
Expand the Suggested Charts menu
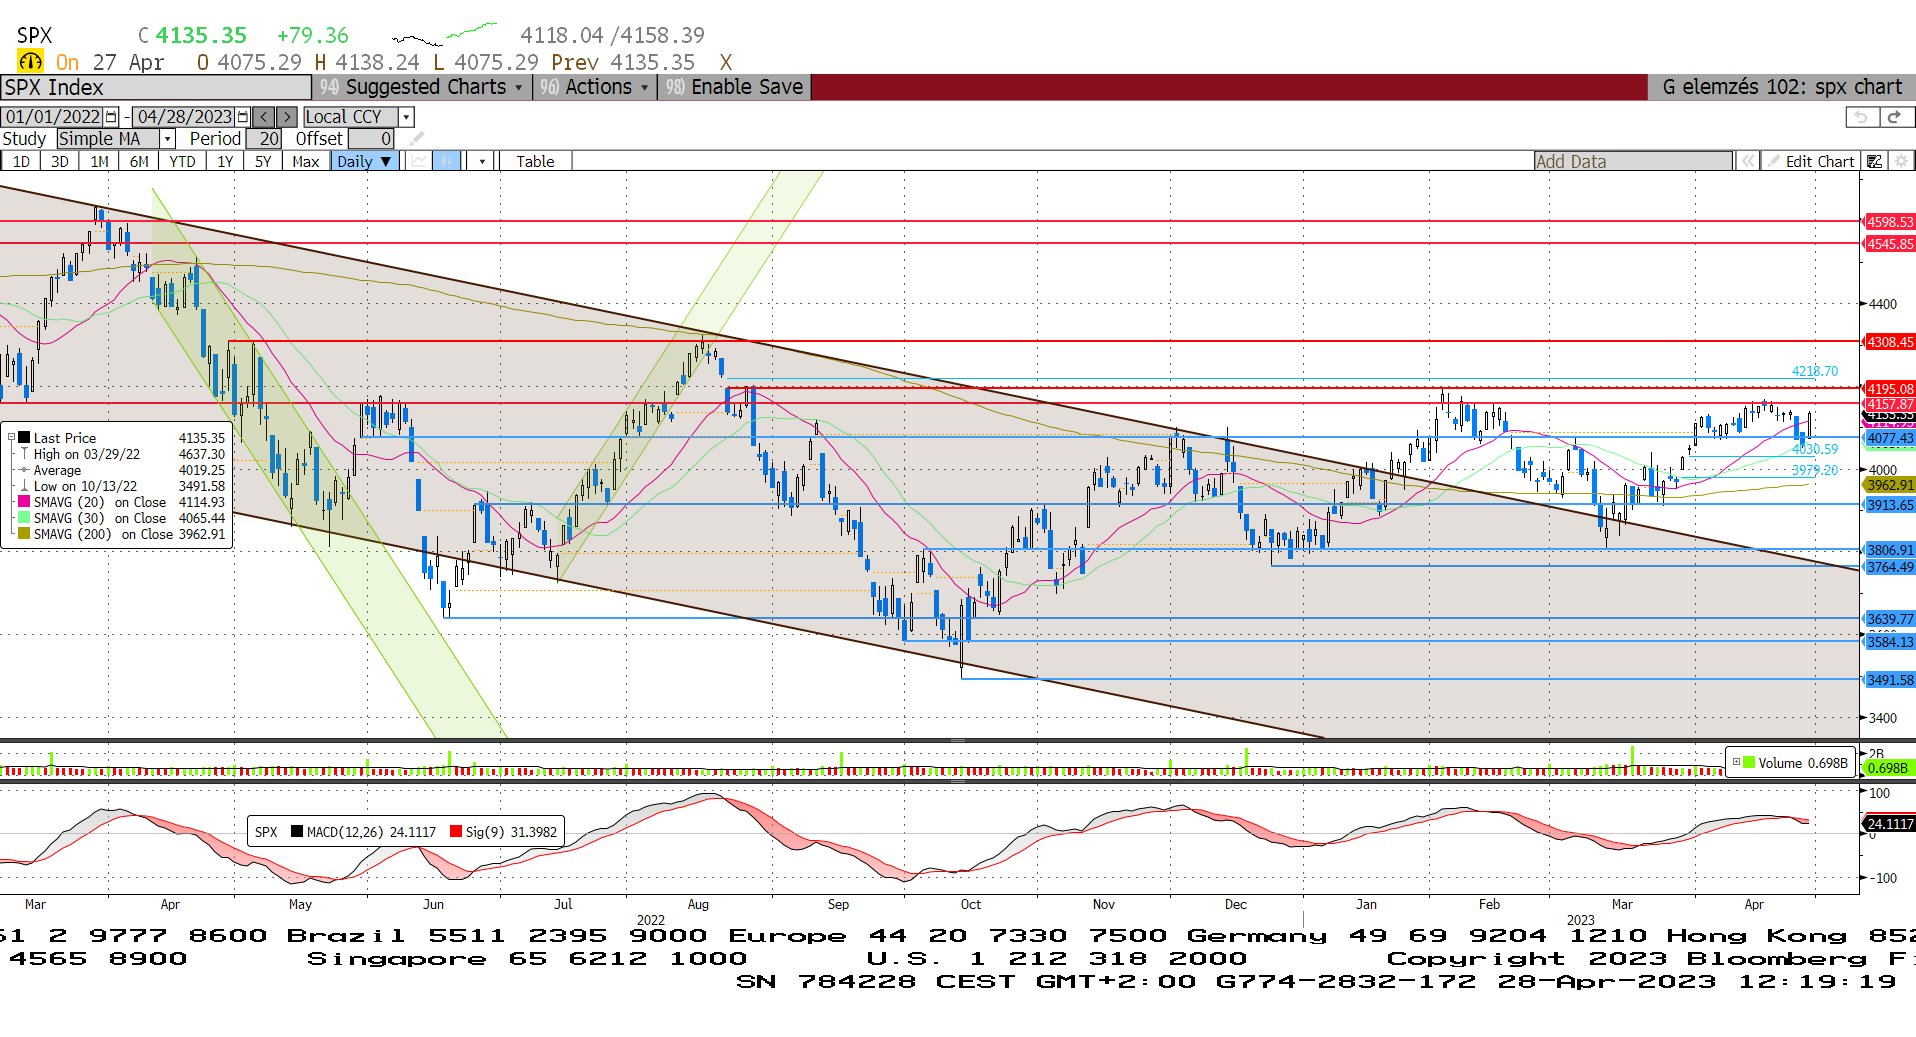[422, 87]
